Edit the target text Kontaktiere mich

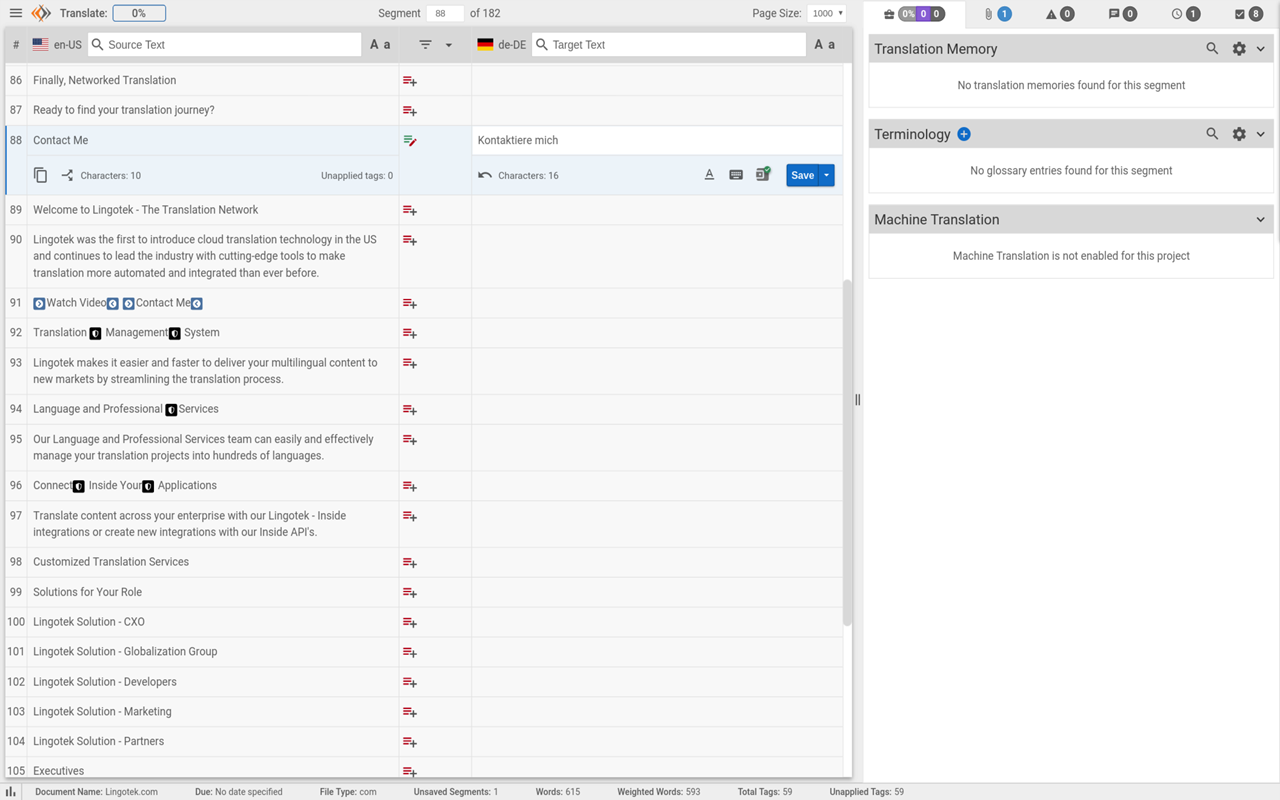657,140
